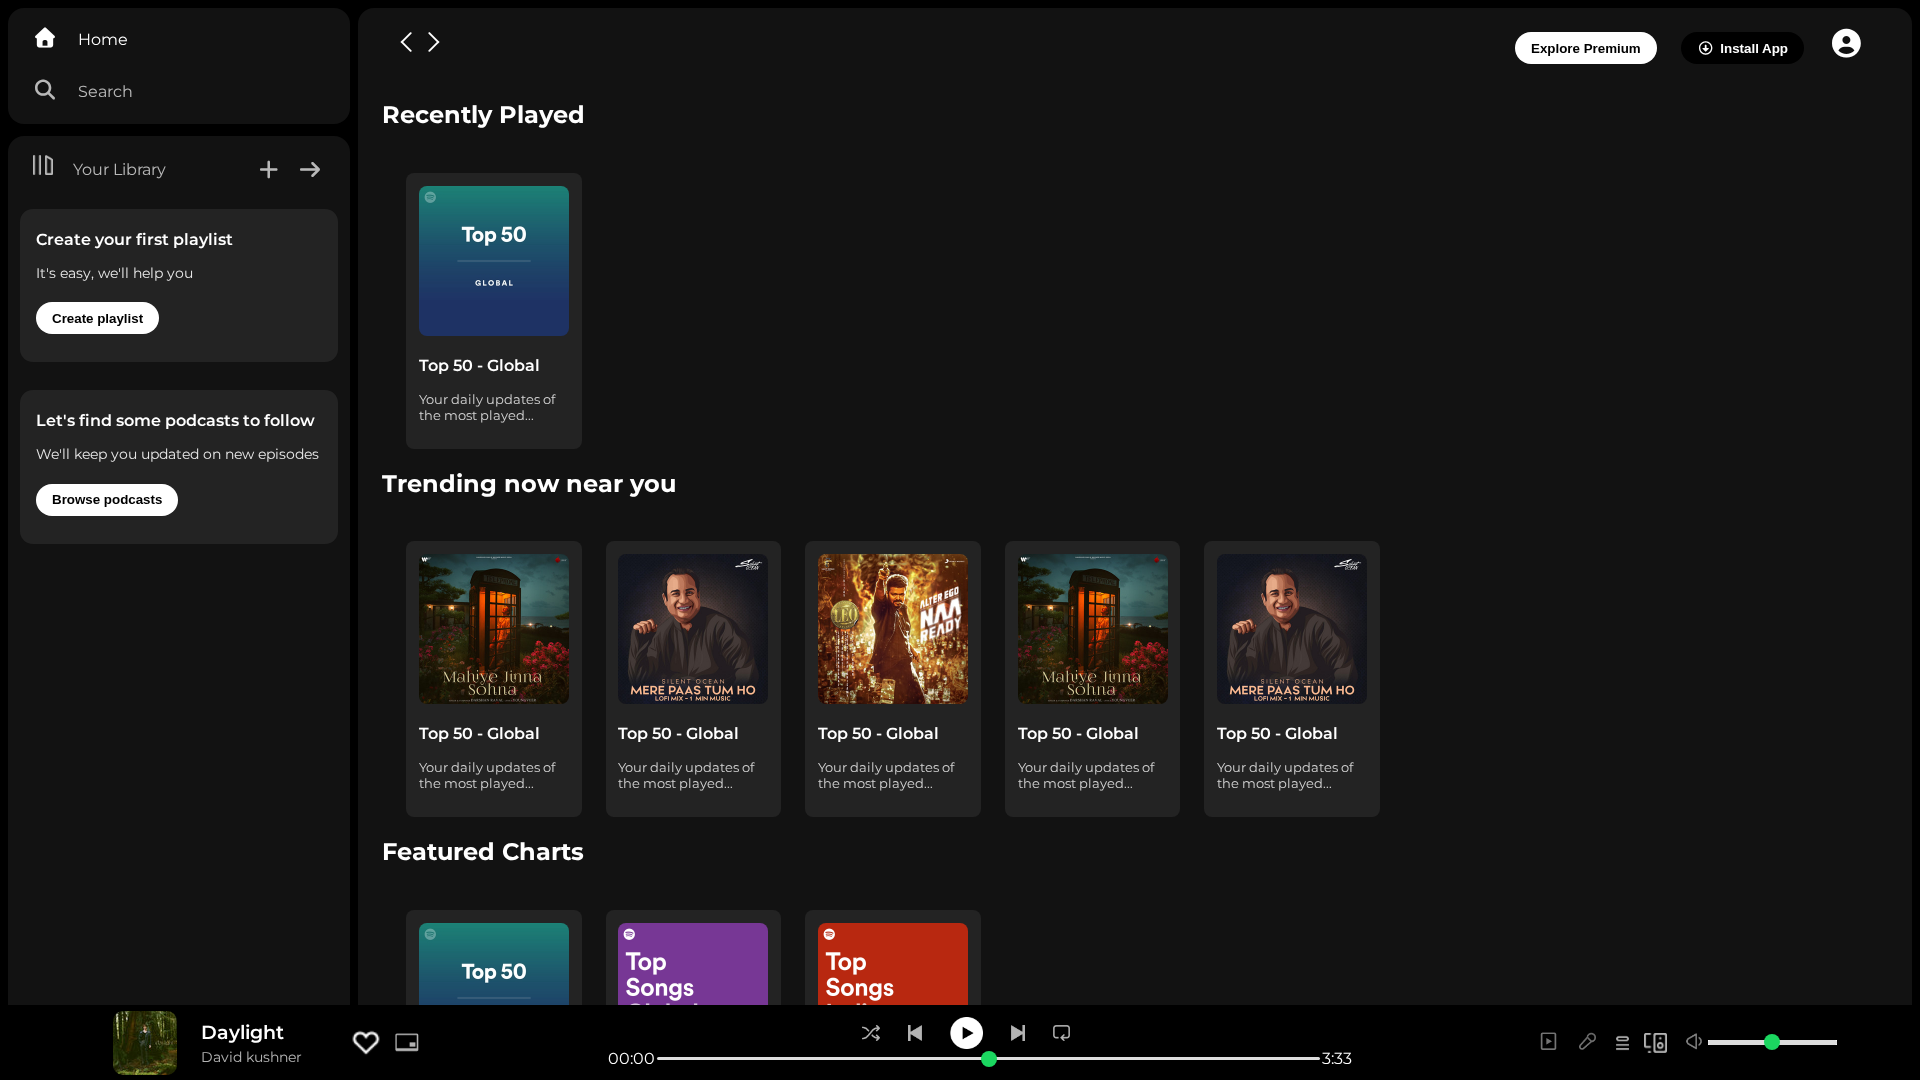The height and width of the screenshot is (1080, 1920).
Task: Click the volume slider handle
Action: pos(1772,1042)
